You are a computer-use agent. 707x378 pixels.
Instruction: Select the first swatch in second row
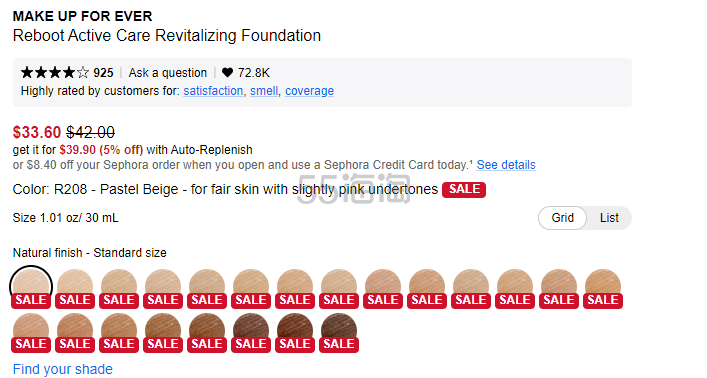(x=31, y=332)
